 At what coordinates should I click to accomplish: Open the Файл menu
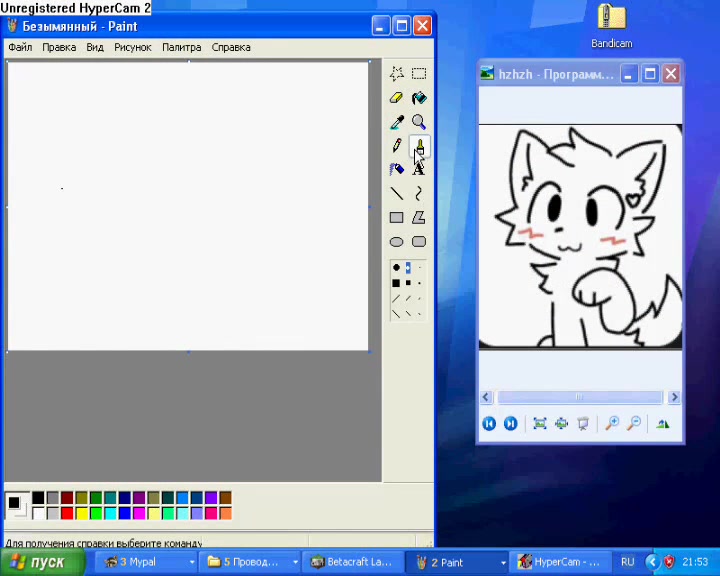20,47
